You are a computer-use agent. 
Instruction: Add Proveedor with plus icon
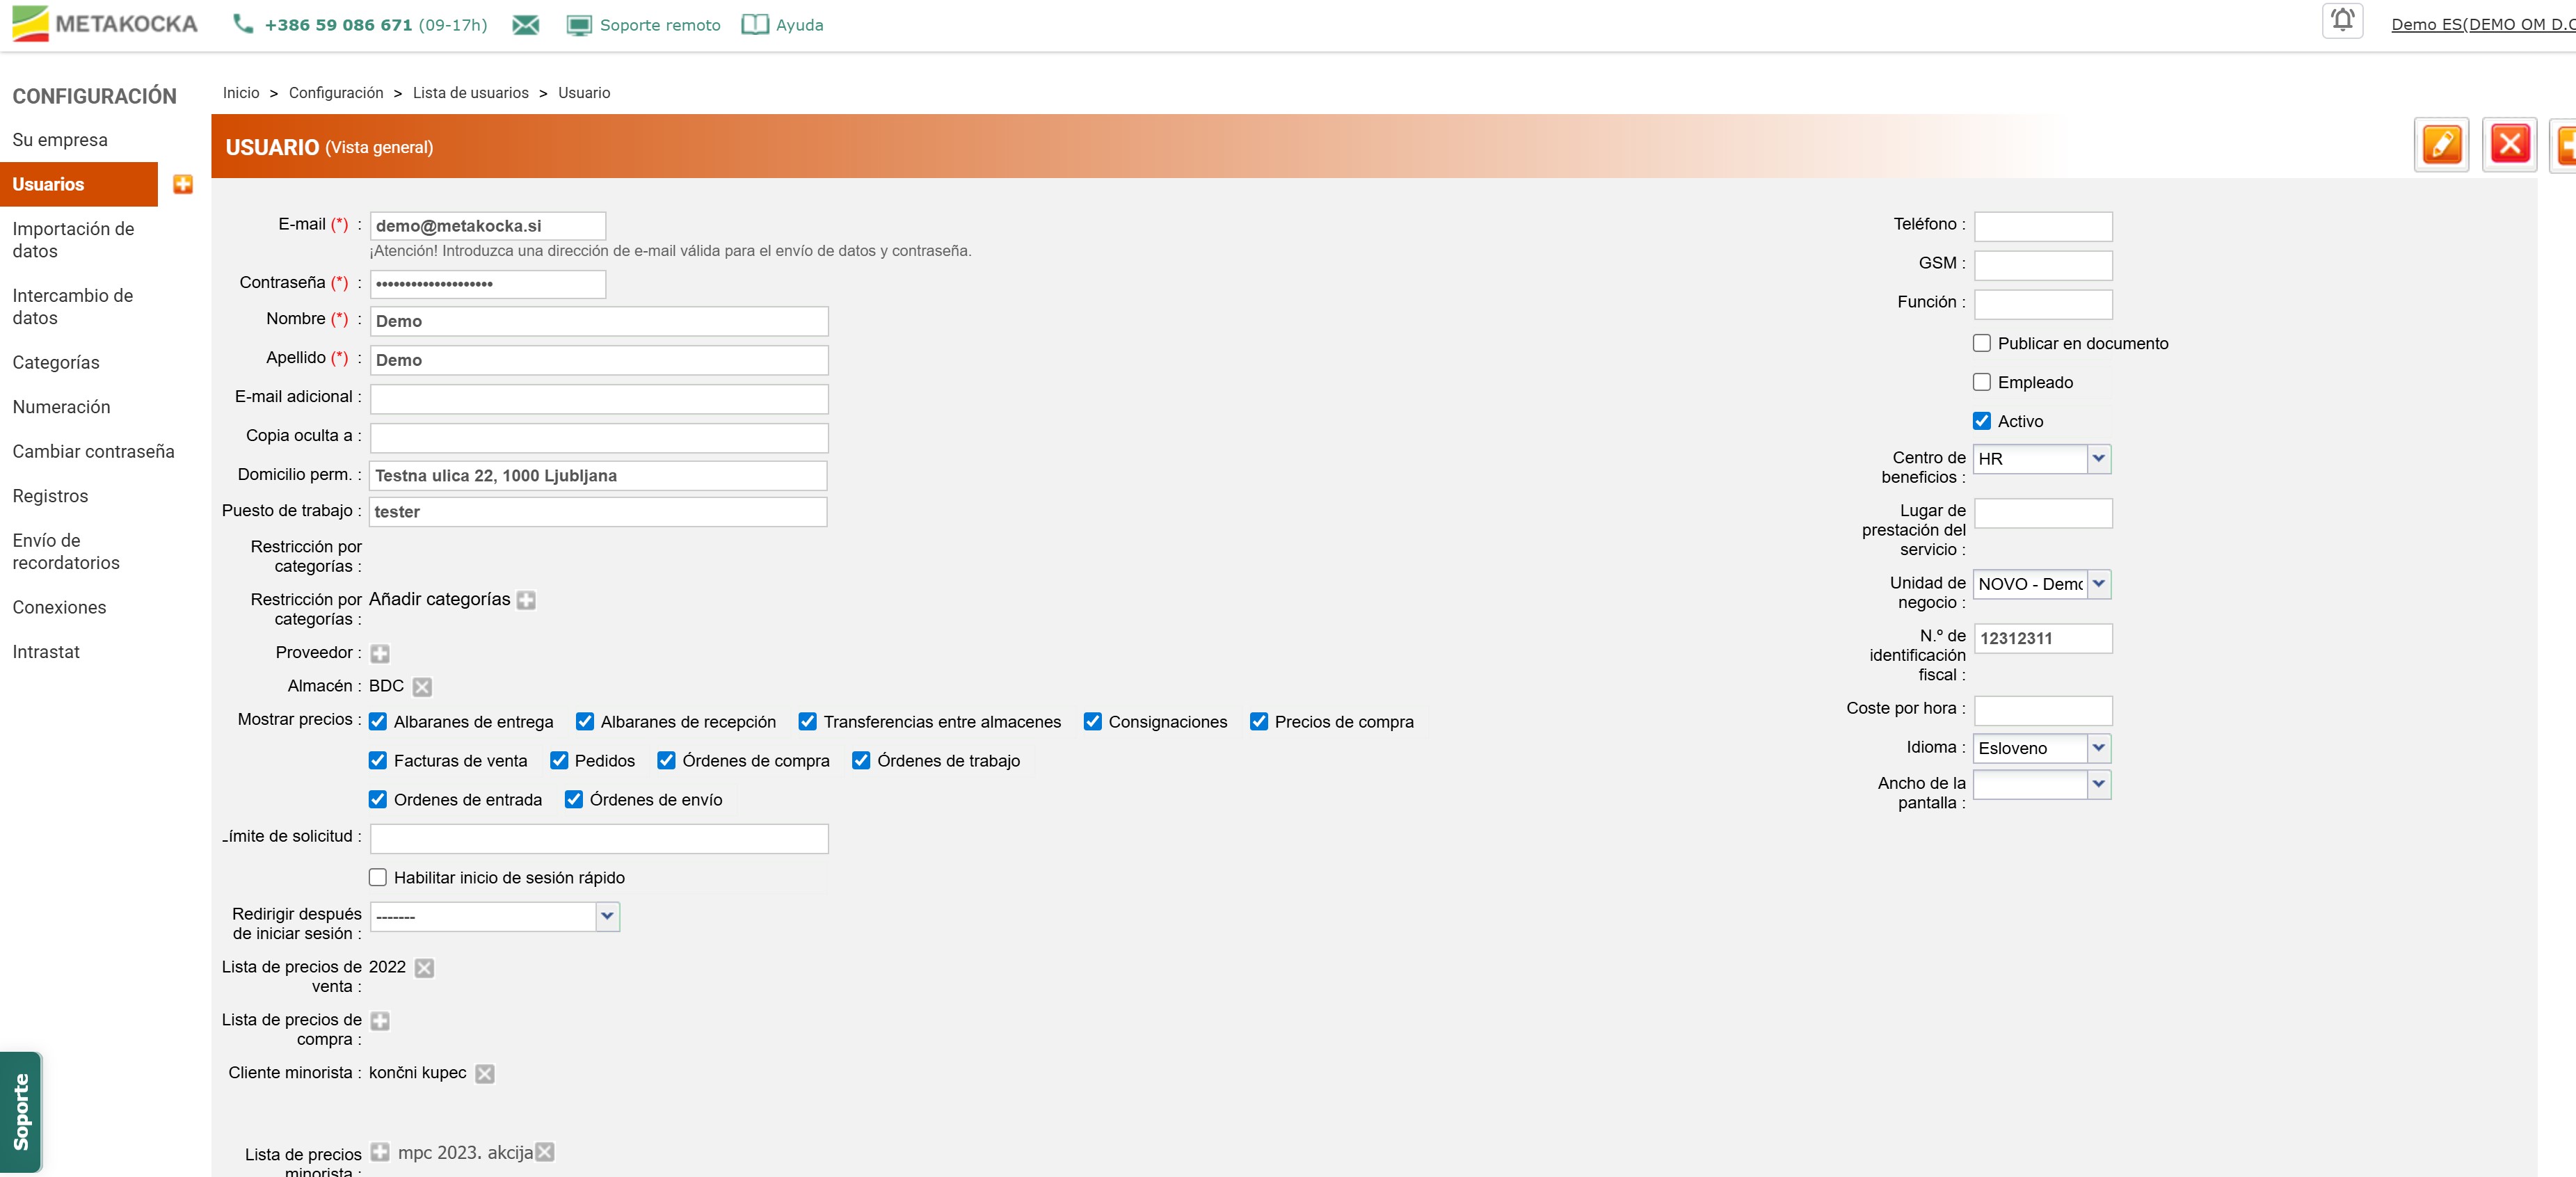pyautogui.click(x=380, y=654)
